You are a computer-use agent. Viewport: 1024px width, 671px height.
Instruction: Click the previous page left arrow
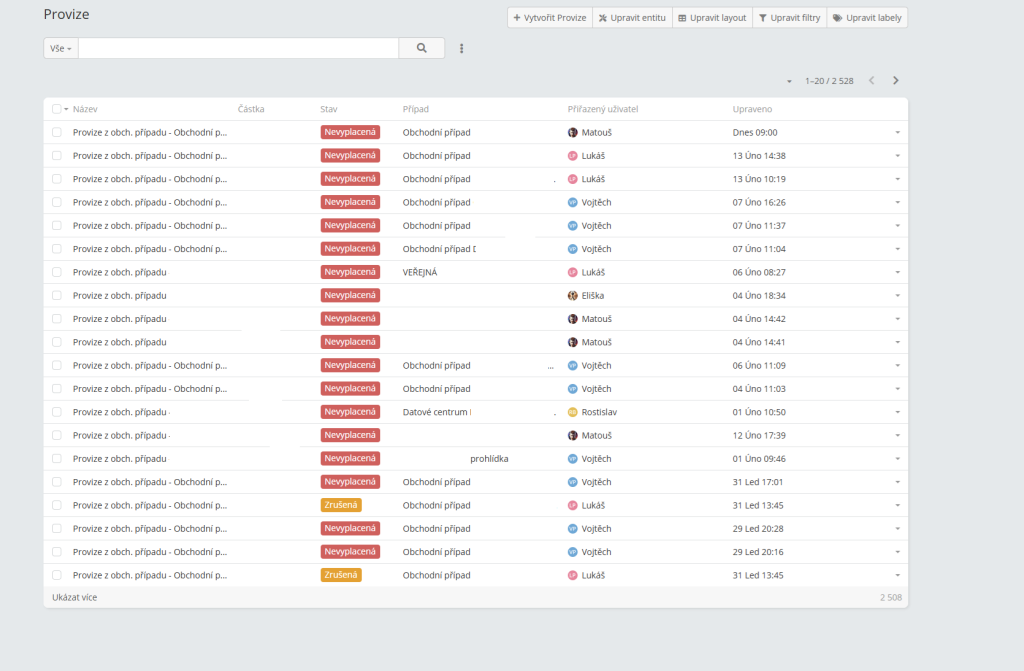pos(871,81)
